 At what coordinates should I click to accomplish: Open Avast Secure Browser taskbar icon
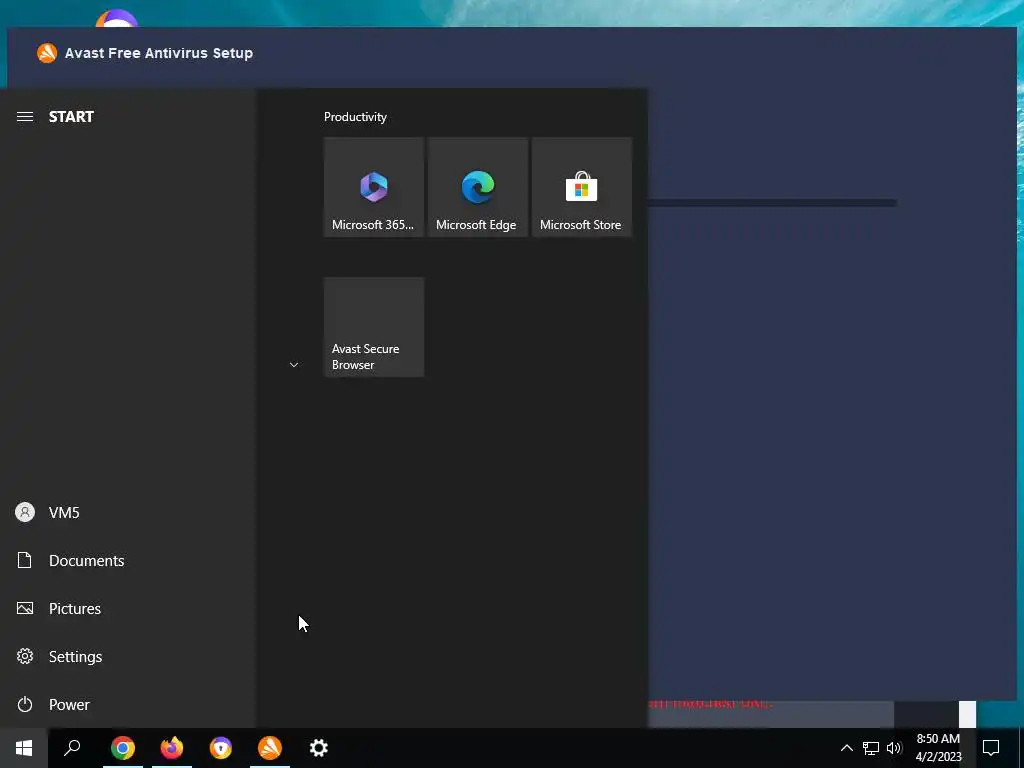coord(221,748)
